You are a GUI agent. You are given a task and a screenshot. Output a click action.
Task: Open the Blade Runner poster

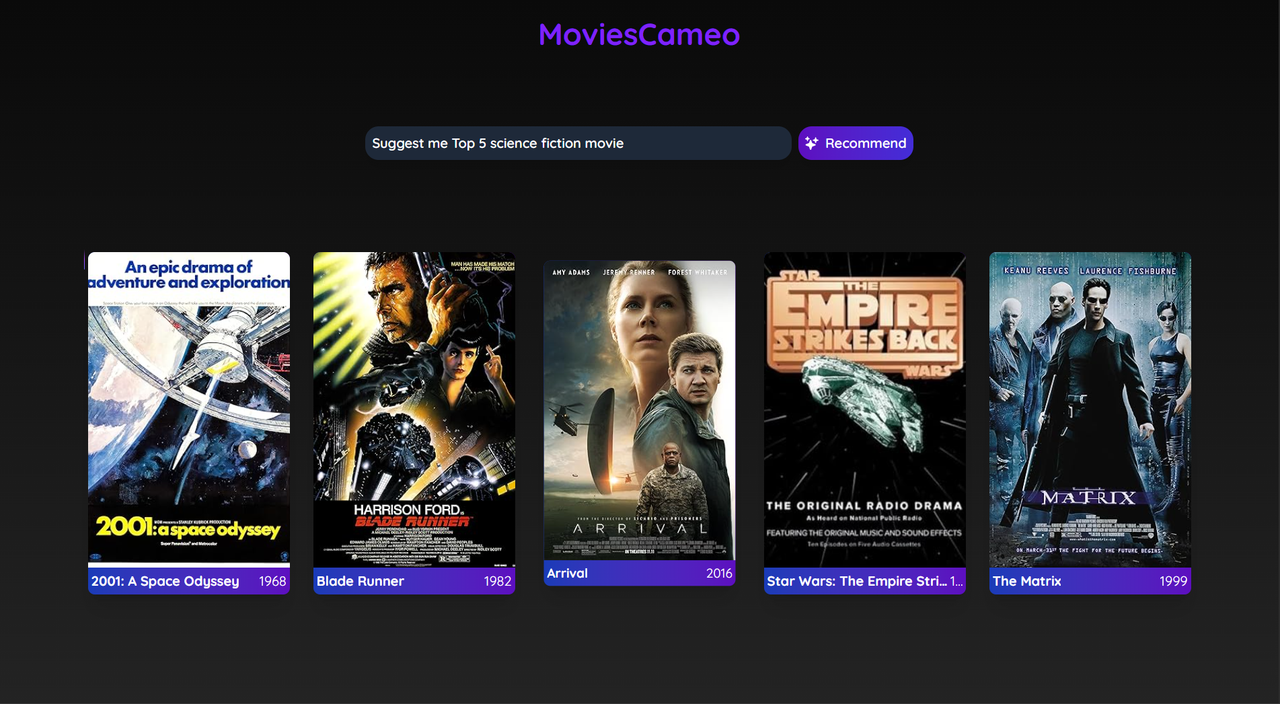tap(414, 410)
